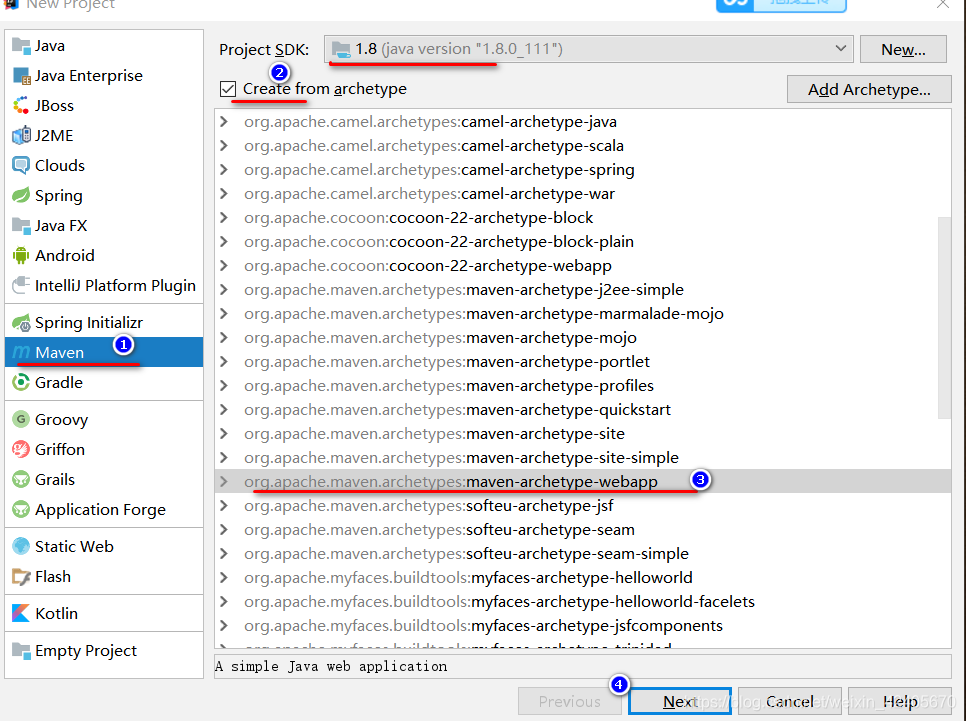Select softeu-archetype-seam-simple row
Viewport: 966px width, 721px height.
point(582,553)
